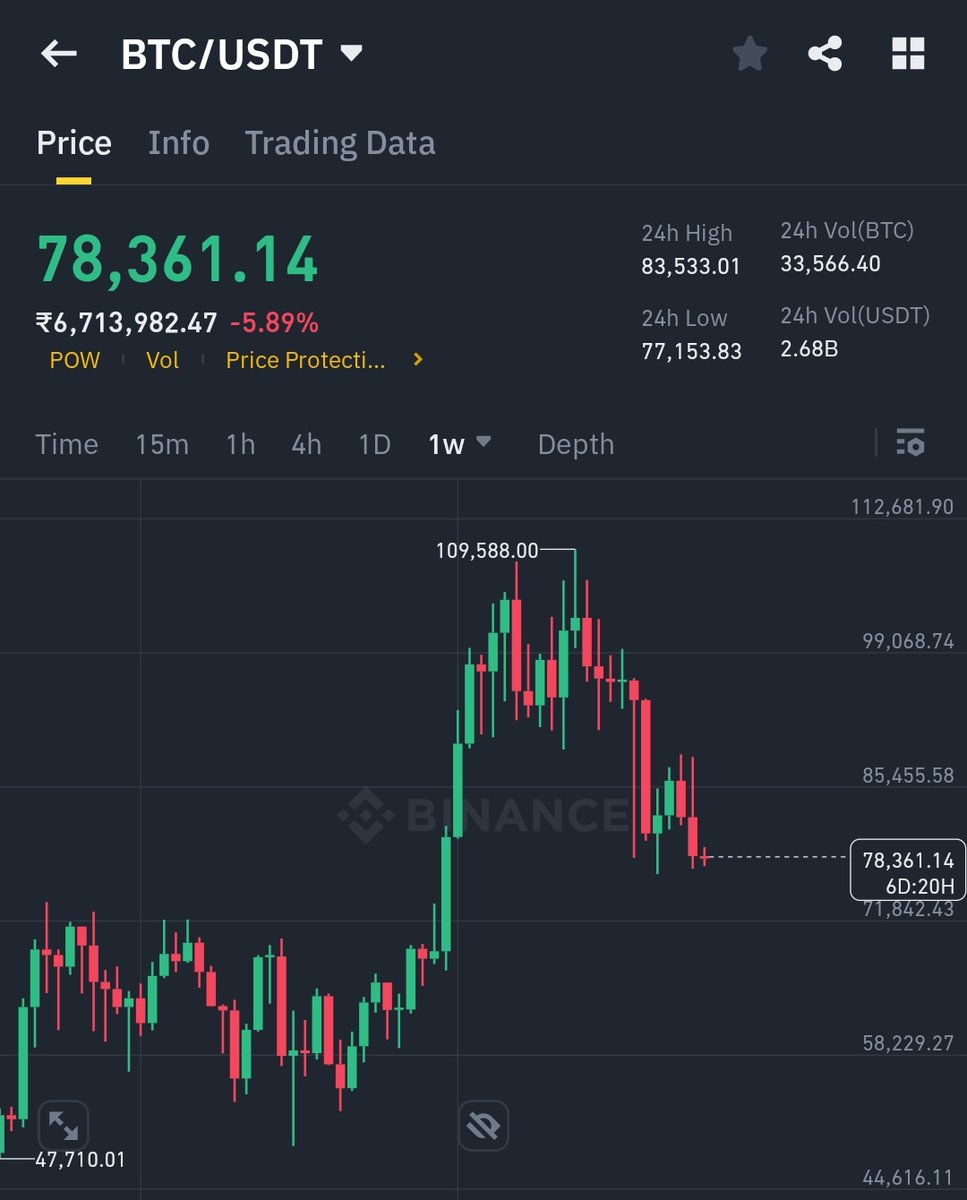Image resolution: width=967 pixels, height=1200 pixels.
Task: Click the ₹6,713,982.47 converted price
Action: [127, 323]
